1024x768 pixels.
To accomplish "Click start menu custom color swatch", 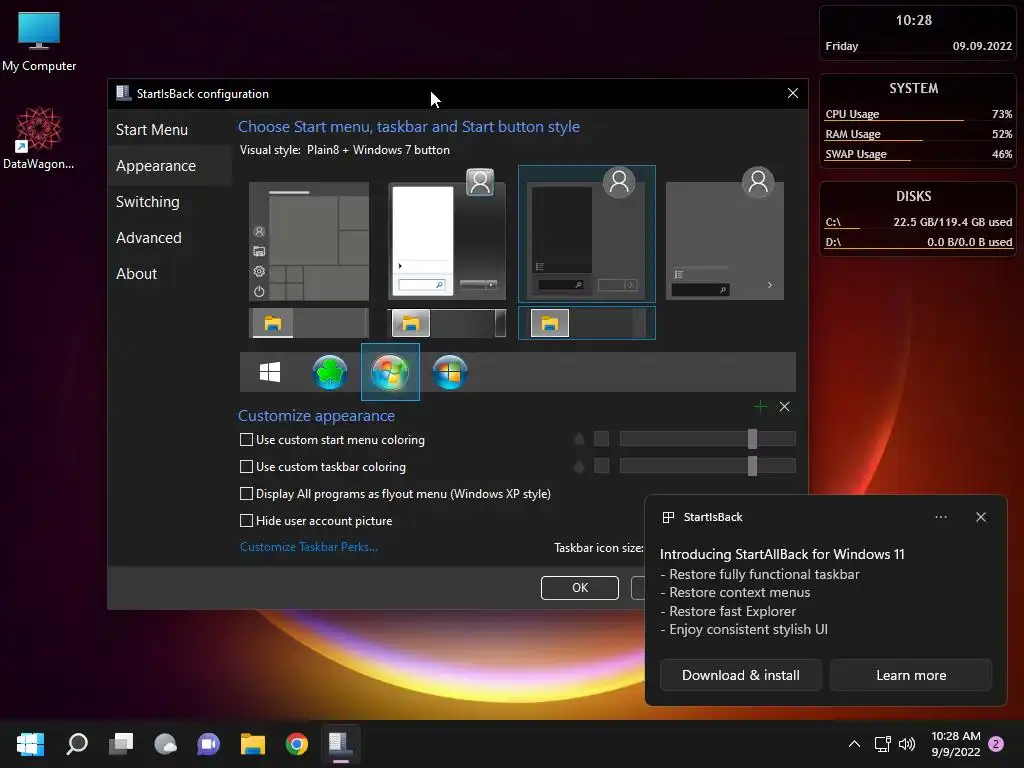I will click(x=601, y=439).
